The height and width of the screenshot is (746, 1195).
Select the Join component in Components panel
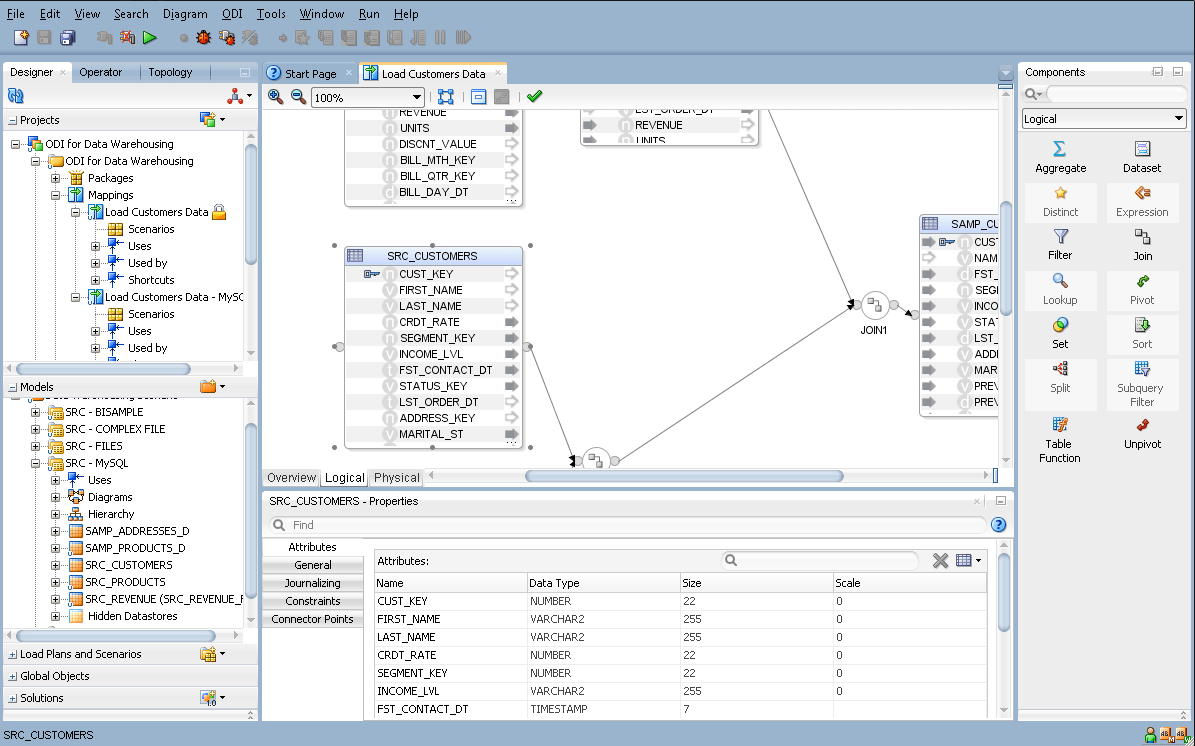1142,241
